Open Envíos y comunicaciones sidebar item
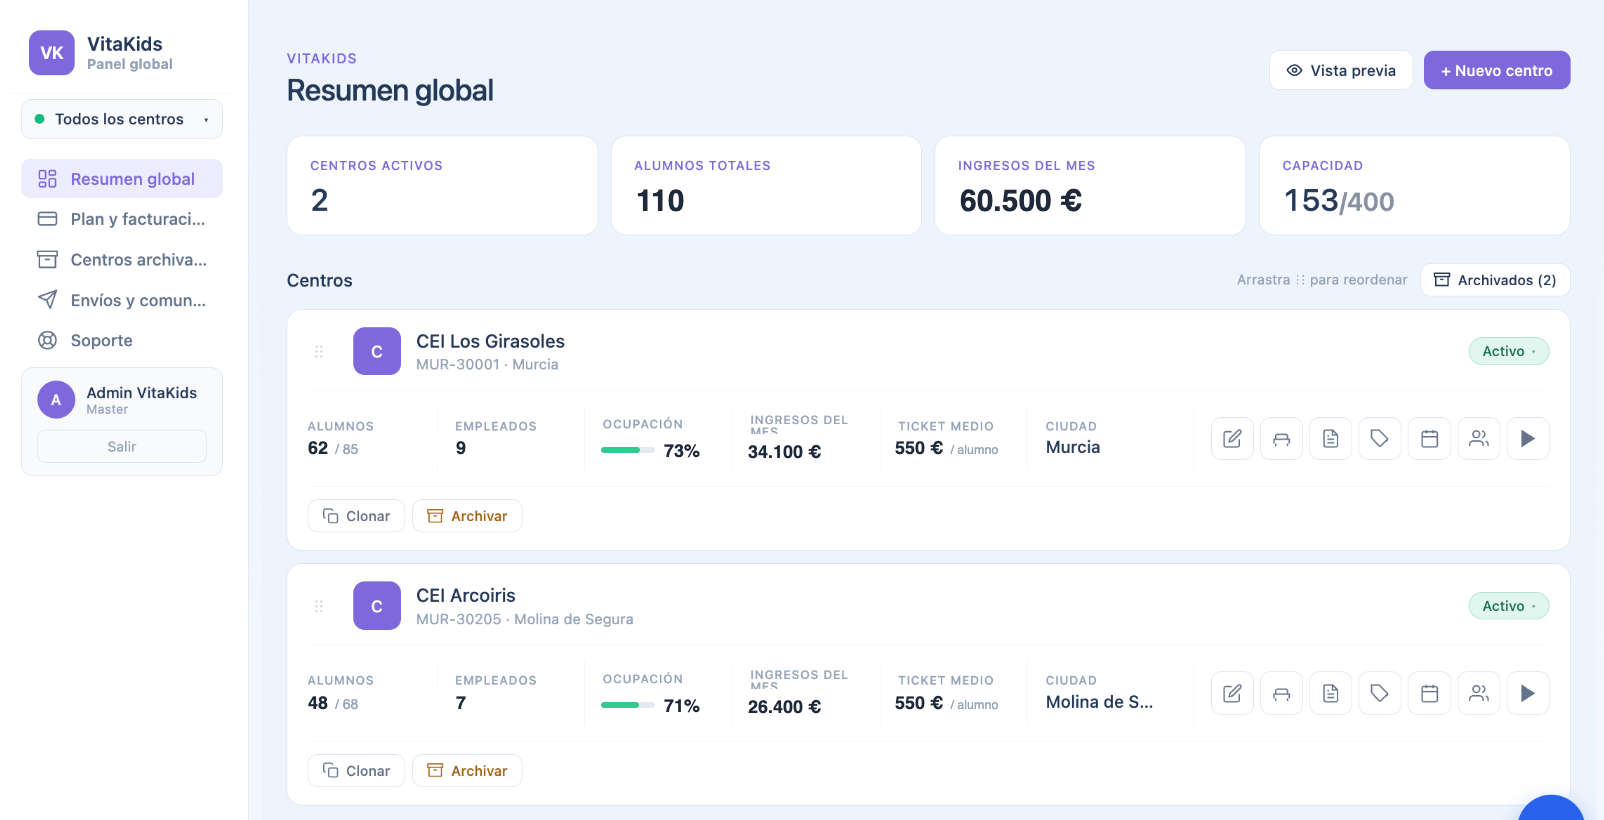Screen dimensions: 1604x820 tap(122, 300)
